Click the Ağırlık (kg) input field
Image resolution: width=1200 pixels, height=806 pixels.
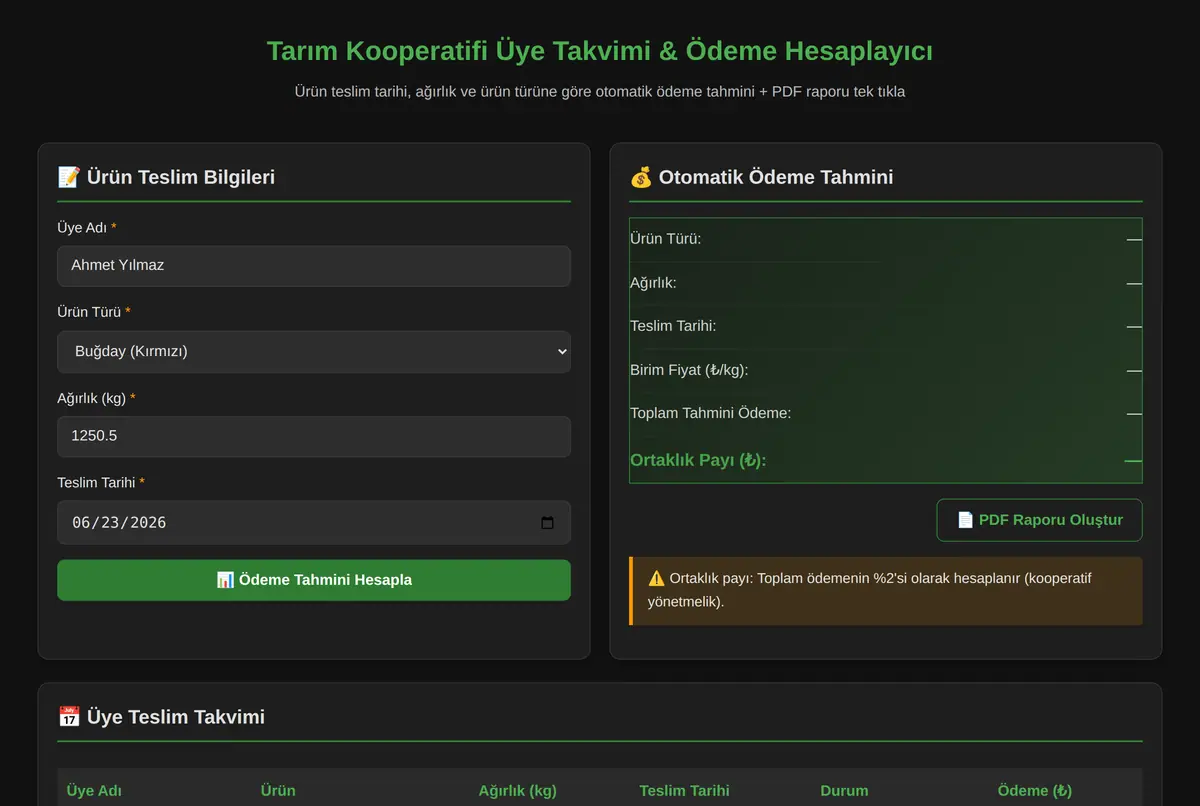(x=314, y=437)
